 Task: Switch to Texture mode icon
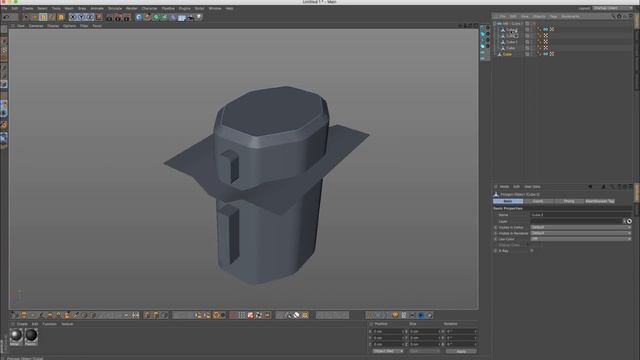tap(4, 50)
